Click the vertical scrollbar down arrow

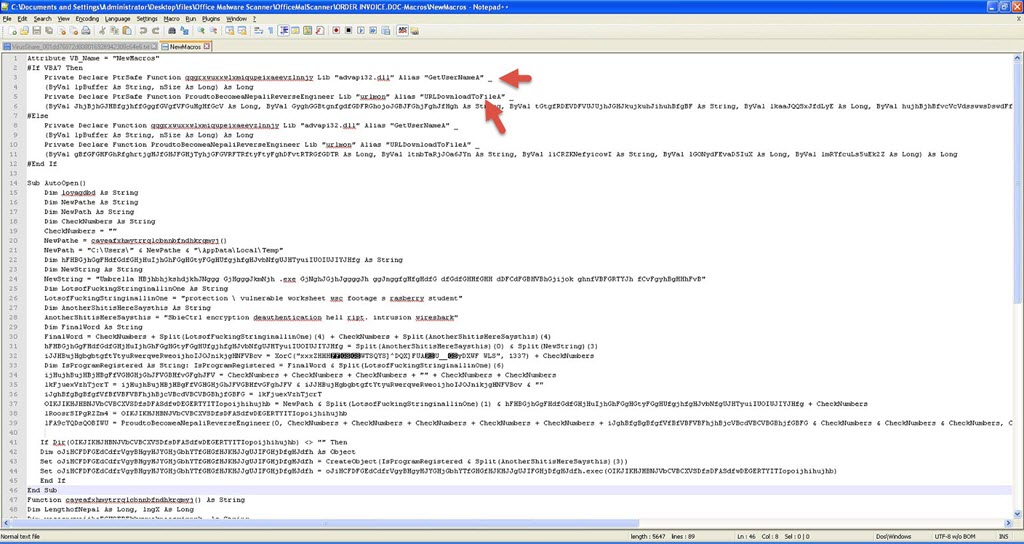1019,515
